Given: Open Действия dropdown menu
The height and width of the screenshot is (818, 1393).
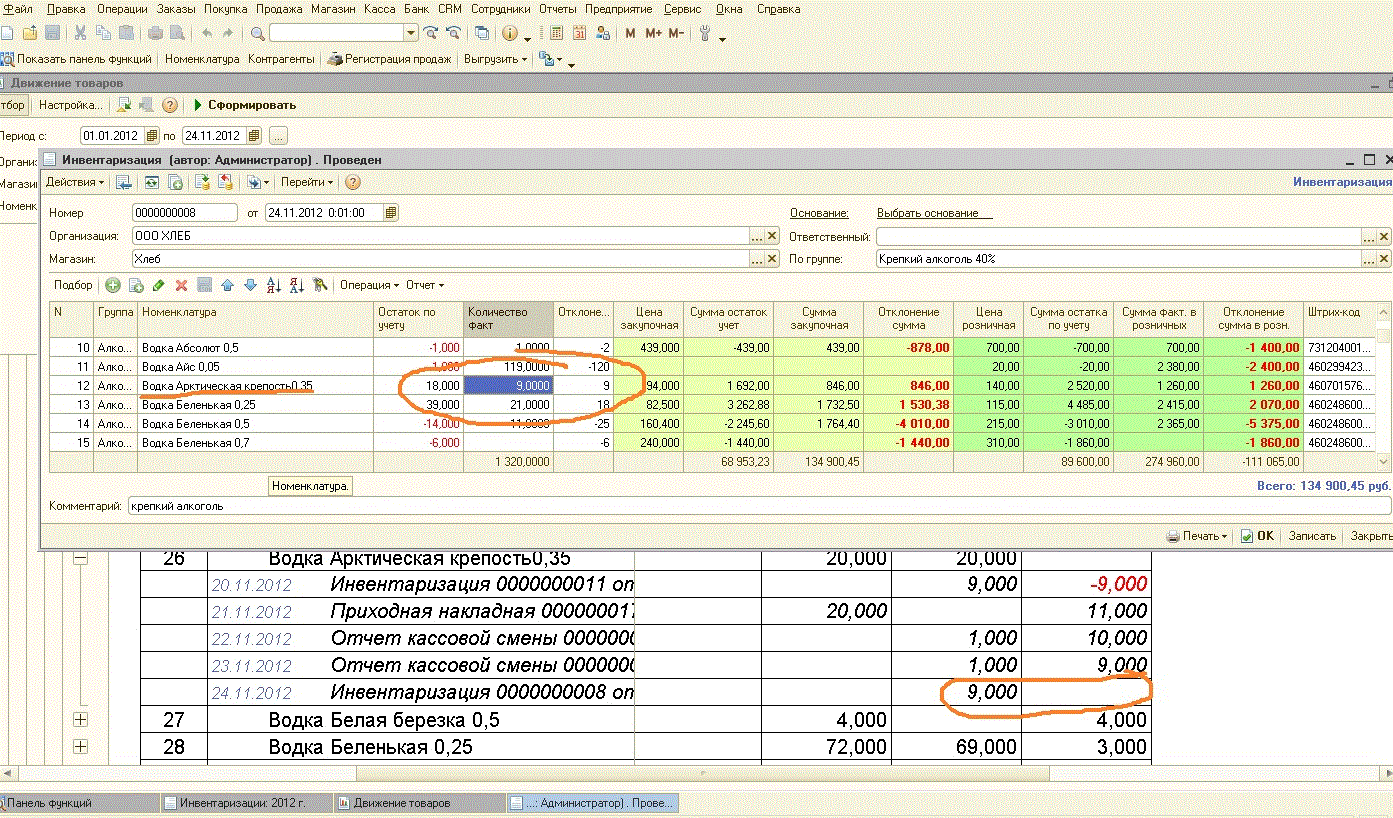Looking at the screenshot, I should pyautogui.click(x=76, y=182).
